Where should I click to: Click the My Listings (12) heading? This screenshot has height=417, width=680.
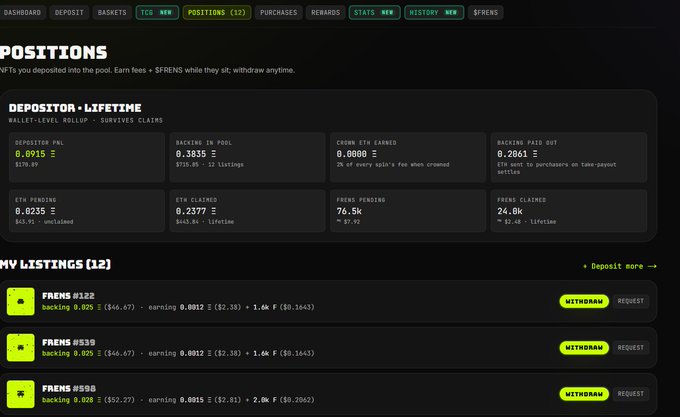click(56, 264)
